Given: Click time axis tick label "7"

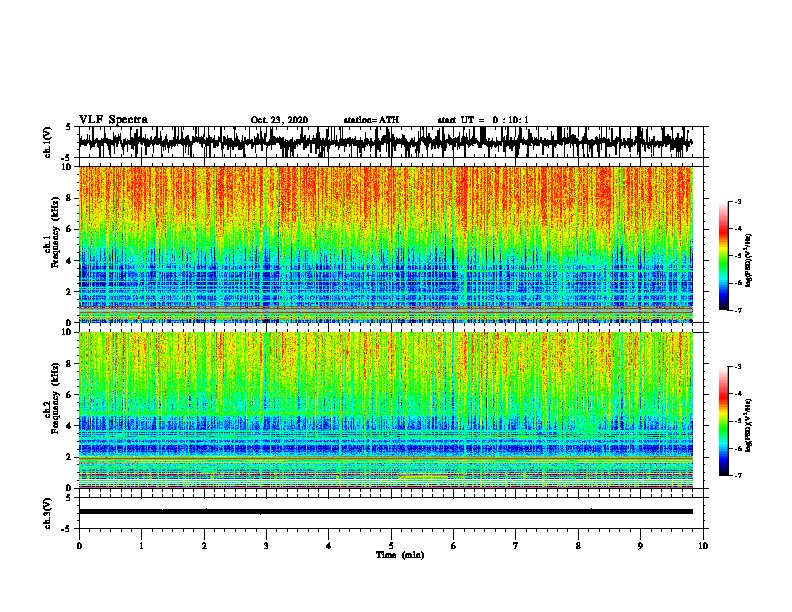Looking at the screenshot, I should click(x=516, y=546).
